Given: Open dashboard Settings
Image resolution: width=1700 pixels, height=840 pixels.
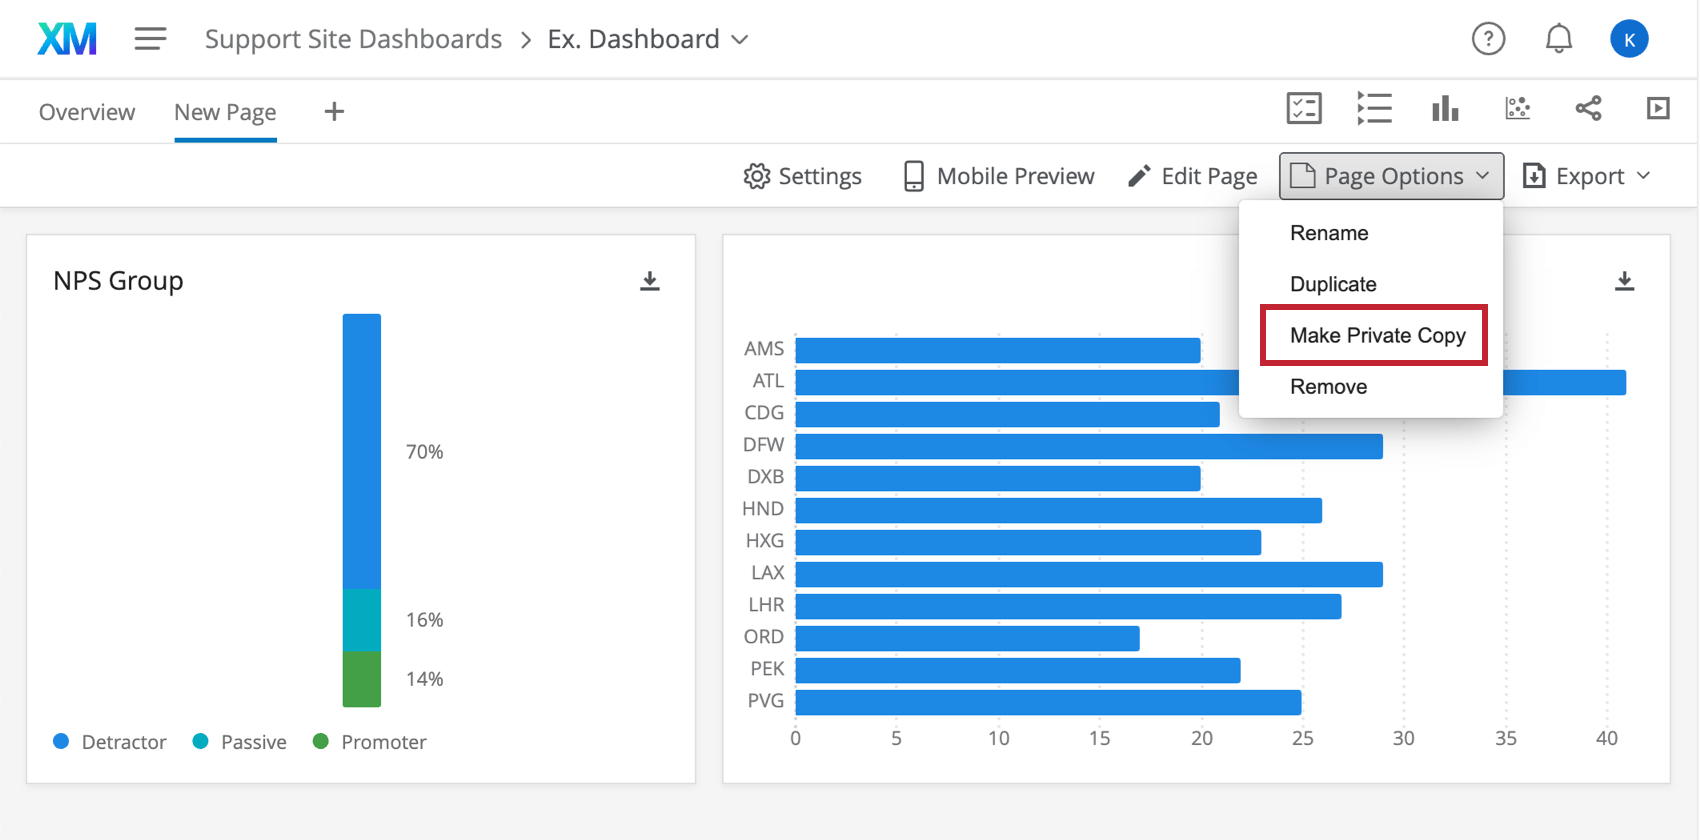Looking at the screenshot, I should pyautogui.click(x=802, y=176).
